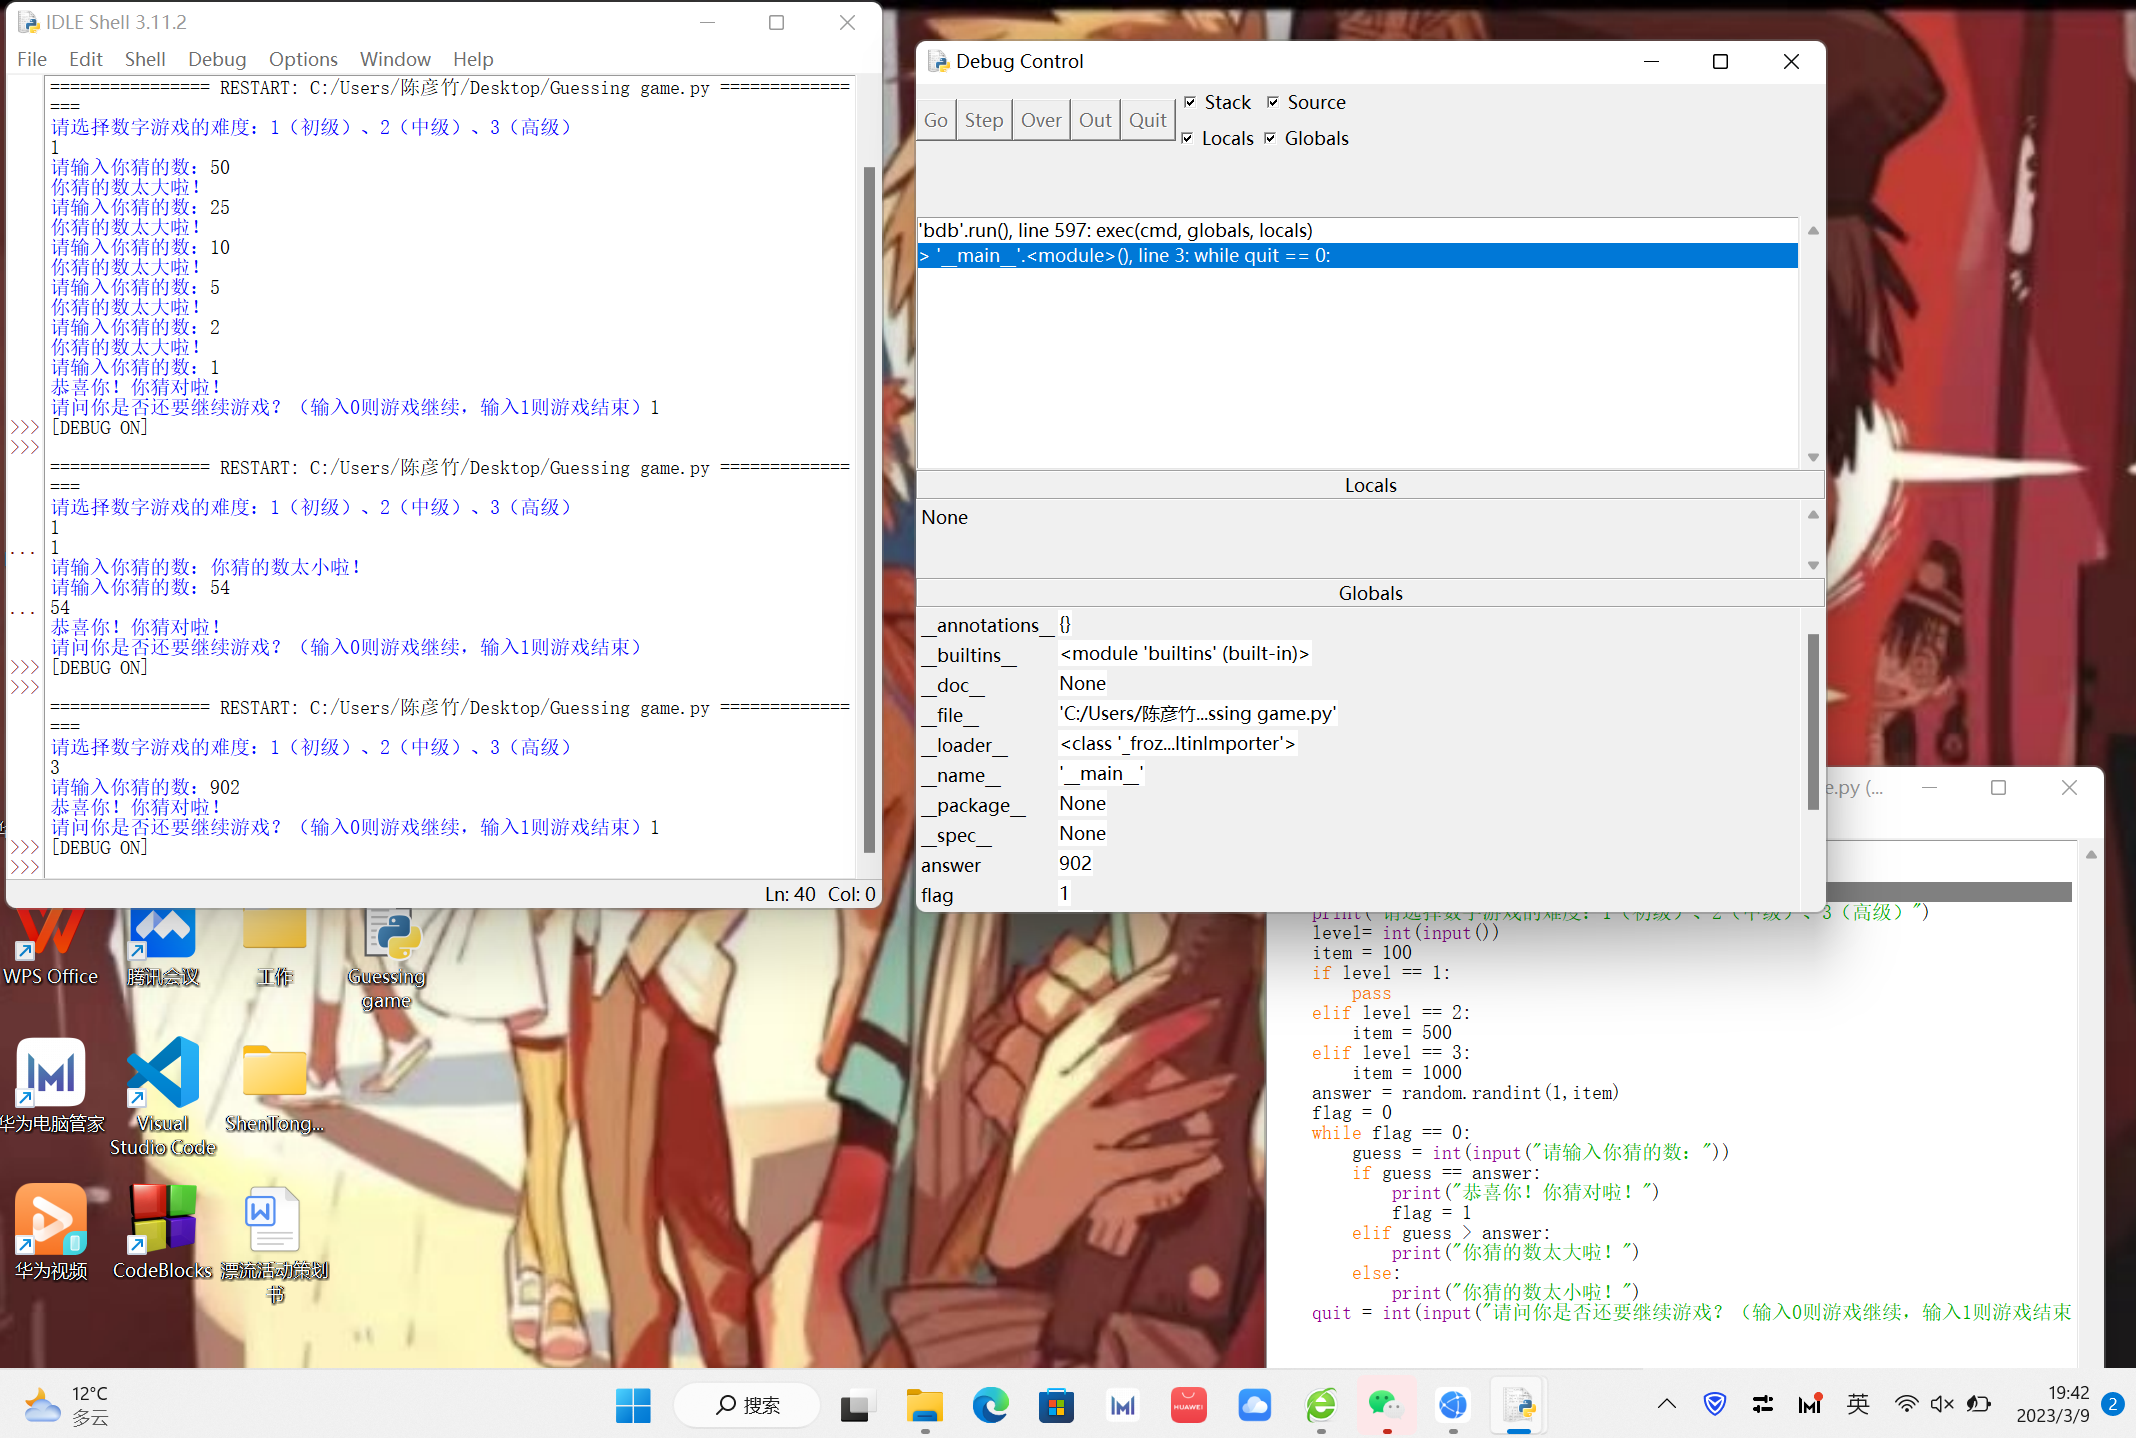Toggle the Locals checkbox
Image resolution: width=2136 pixels, height=1438 pixels.
pos(1187,138)
